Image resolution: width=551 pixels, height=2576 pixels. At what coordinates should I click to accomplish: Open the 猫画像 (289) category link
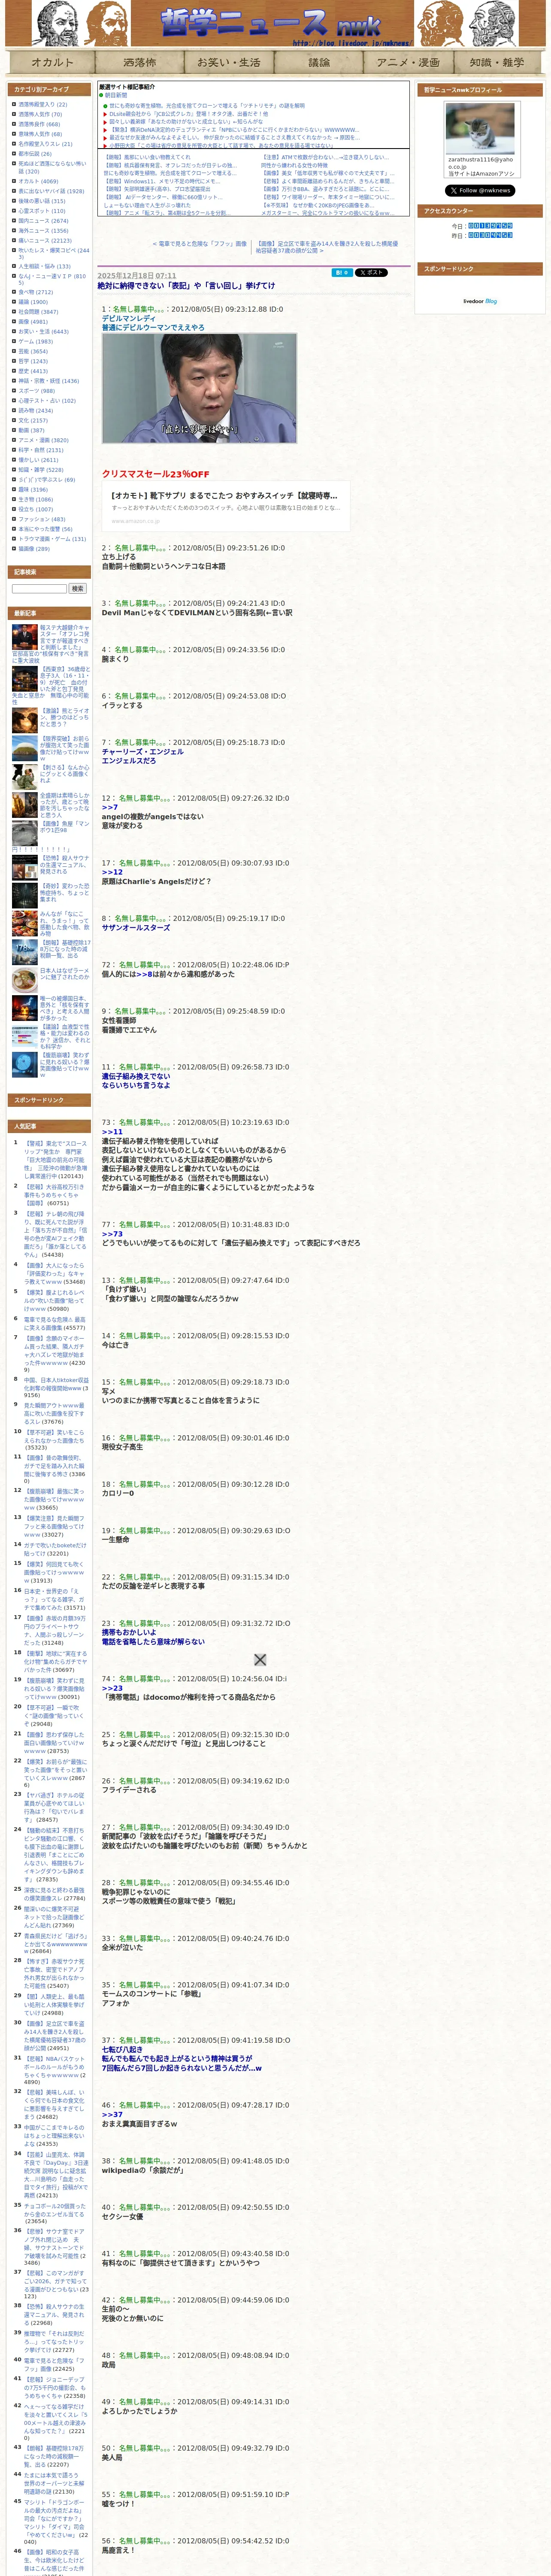coord(34,549)
